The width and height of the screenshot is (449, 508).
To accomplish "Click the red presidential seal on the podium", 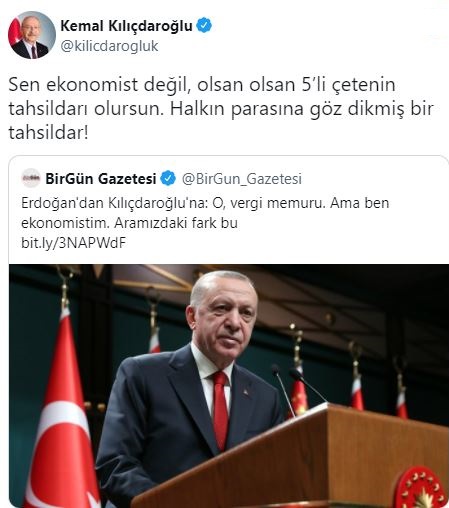I will point(421,487).
